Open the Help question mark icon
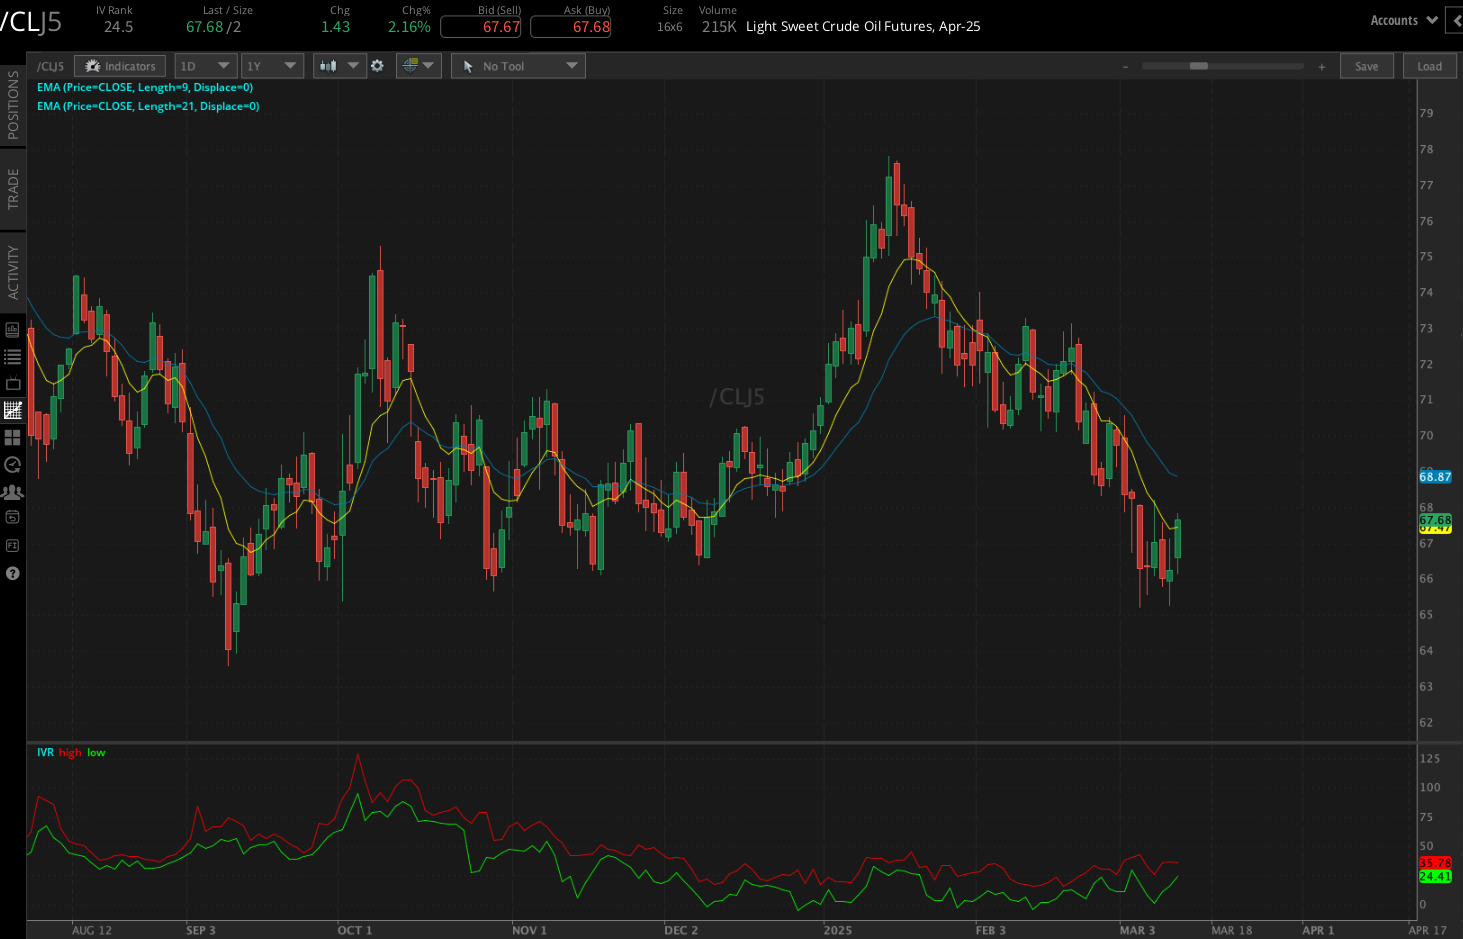Viewport: 1463px width, 939px height. coord(13,573)
